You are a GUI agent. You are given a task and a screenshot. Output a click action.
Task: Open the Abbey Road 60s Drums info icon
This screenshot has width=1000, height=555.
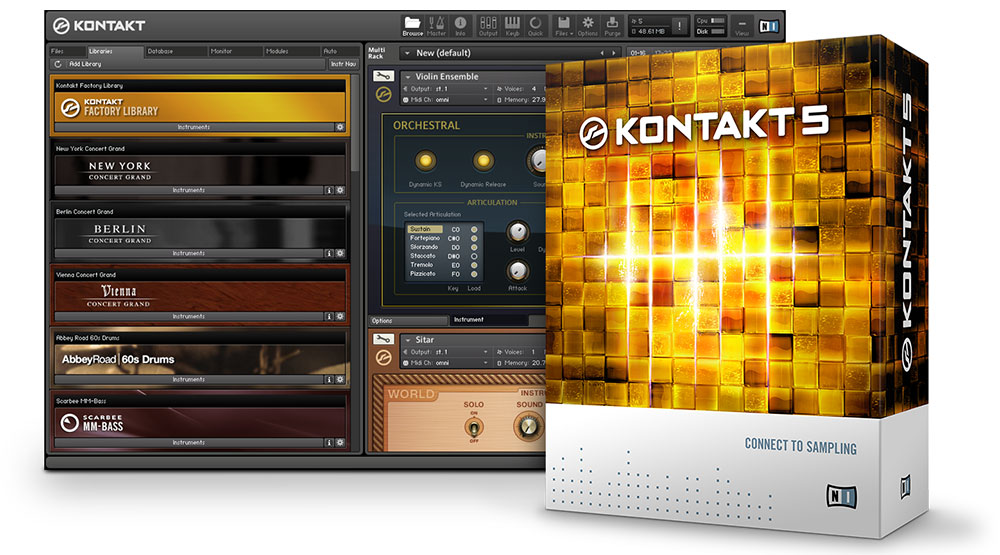[x=329, y=380]
